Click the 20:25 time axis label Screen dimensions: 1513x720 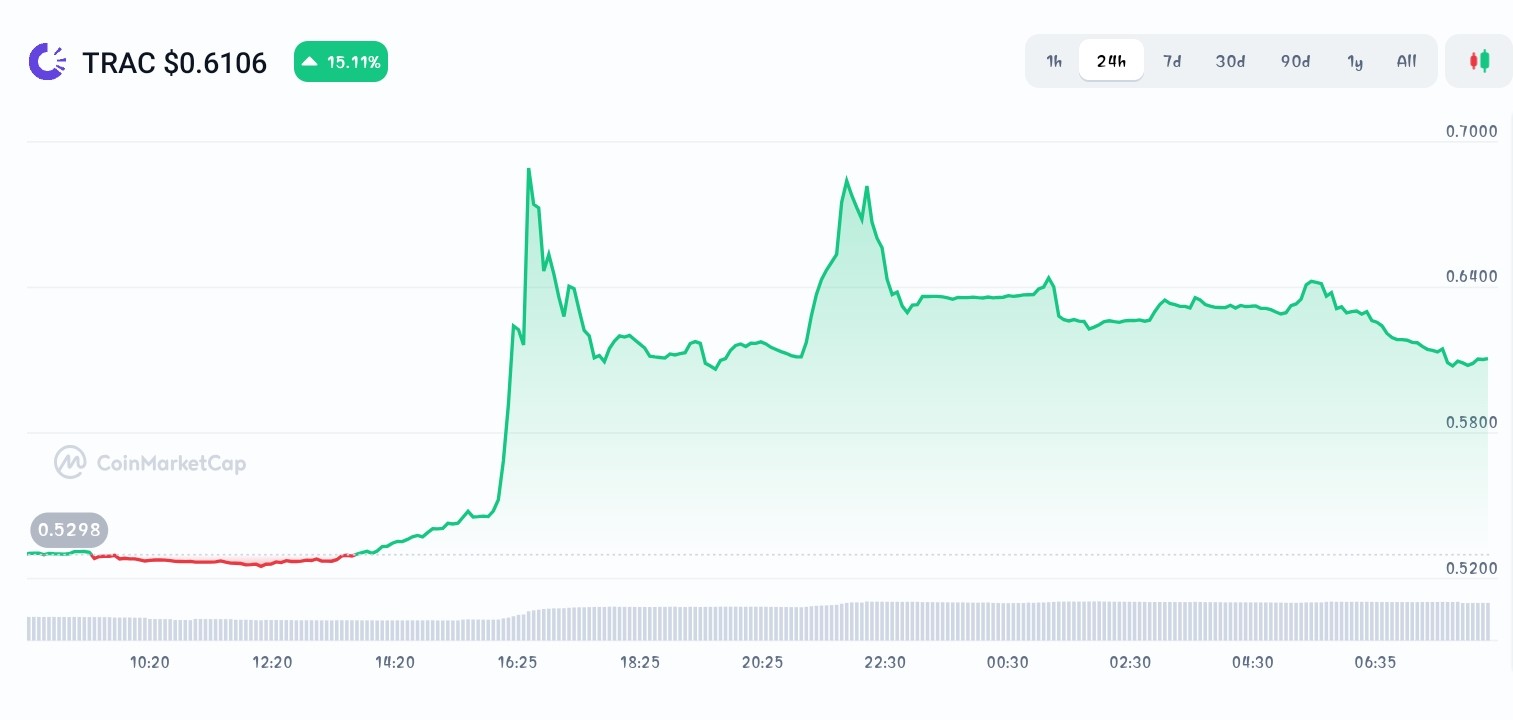pyautogui.click(x=762, y=662)
